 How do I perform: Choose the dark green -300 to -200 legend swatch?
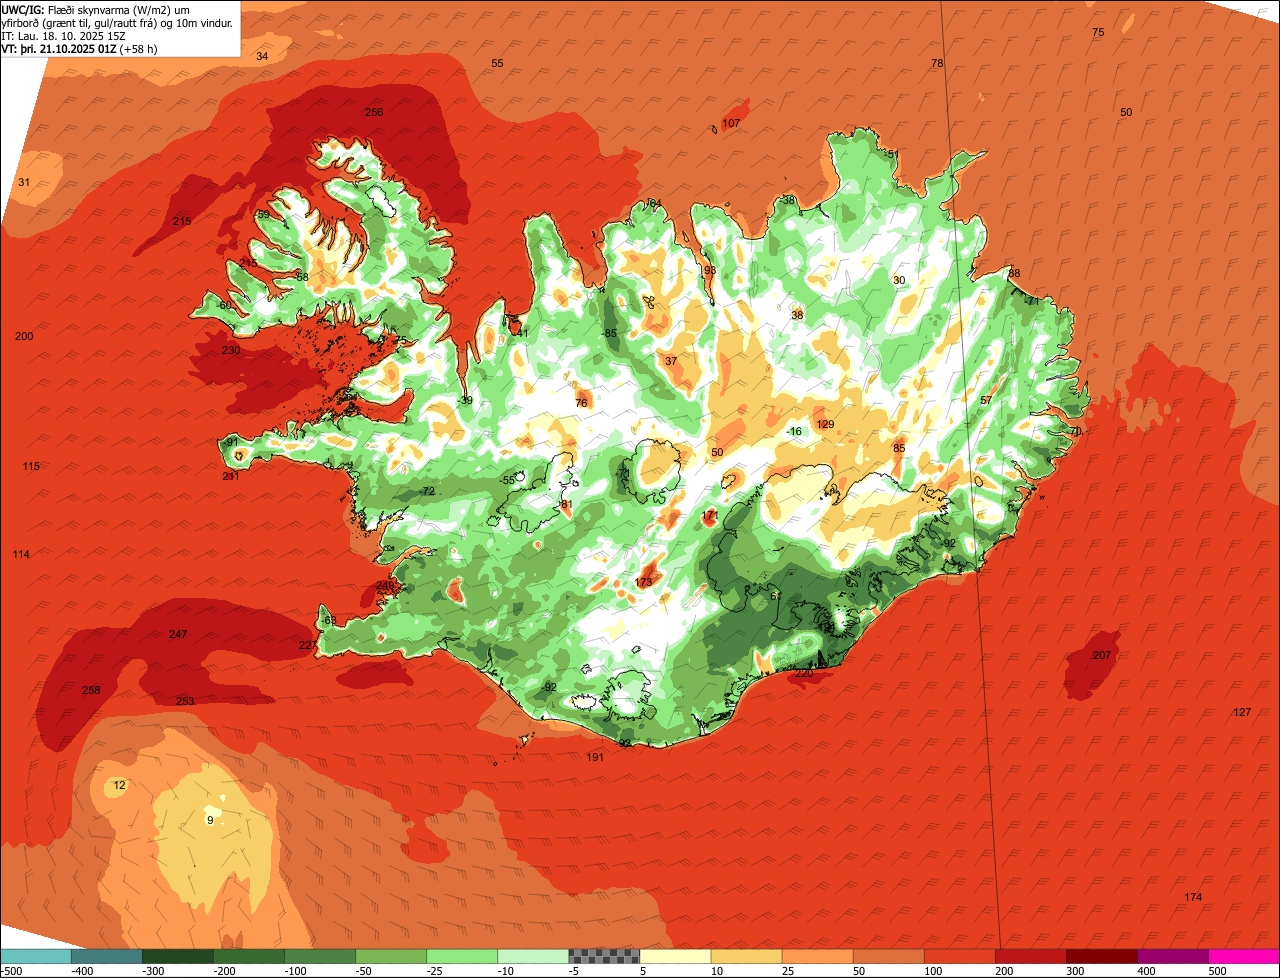177,956
